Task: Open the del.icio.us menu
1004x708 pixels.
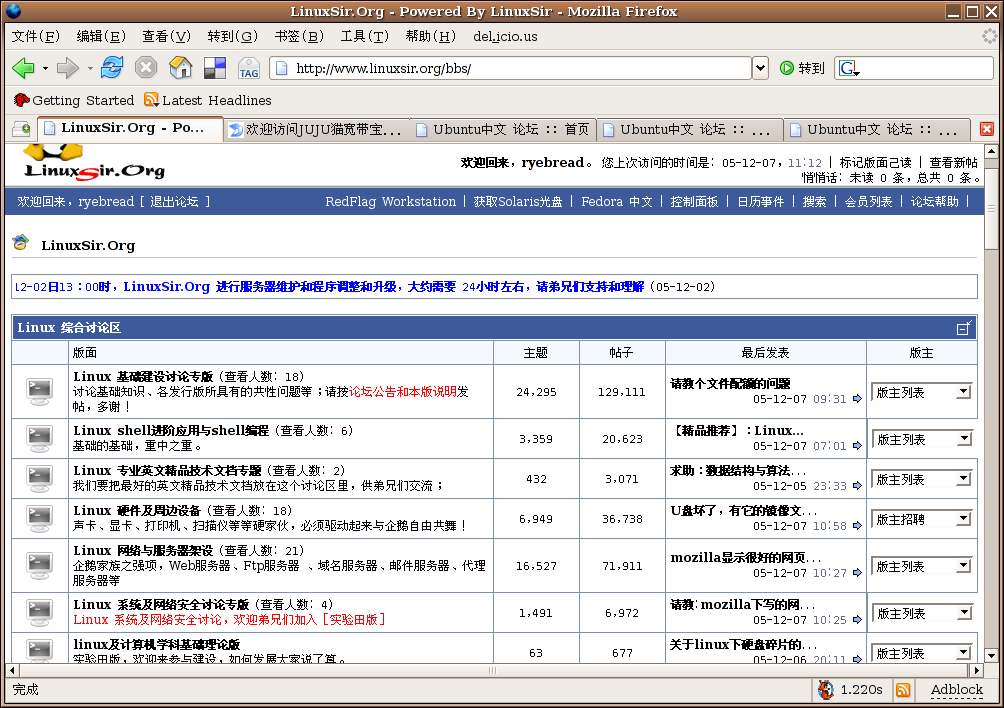Action: (505, 36)
